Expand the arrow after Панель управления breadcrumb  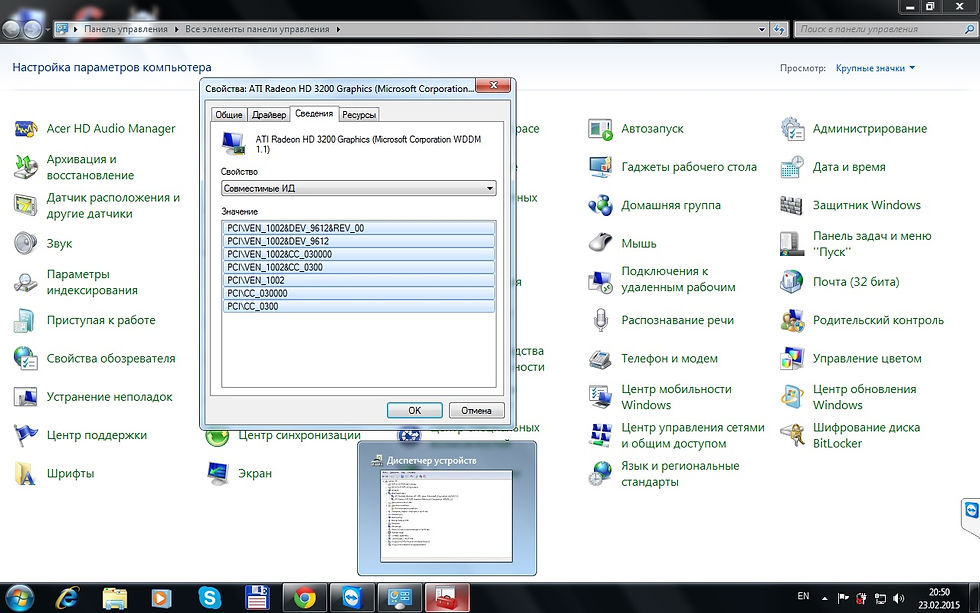[176, 29]
